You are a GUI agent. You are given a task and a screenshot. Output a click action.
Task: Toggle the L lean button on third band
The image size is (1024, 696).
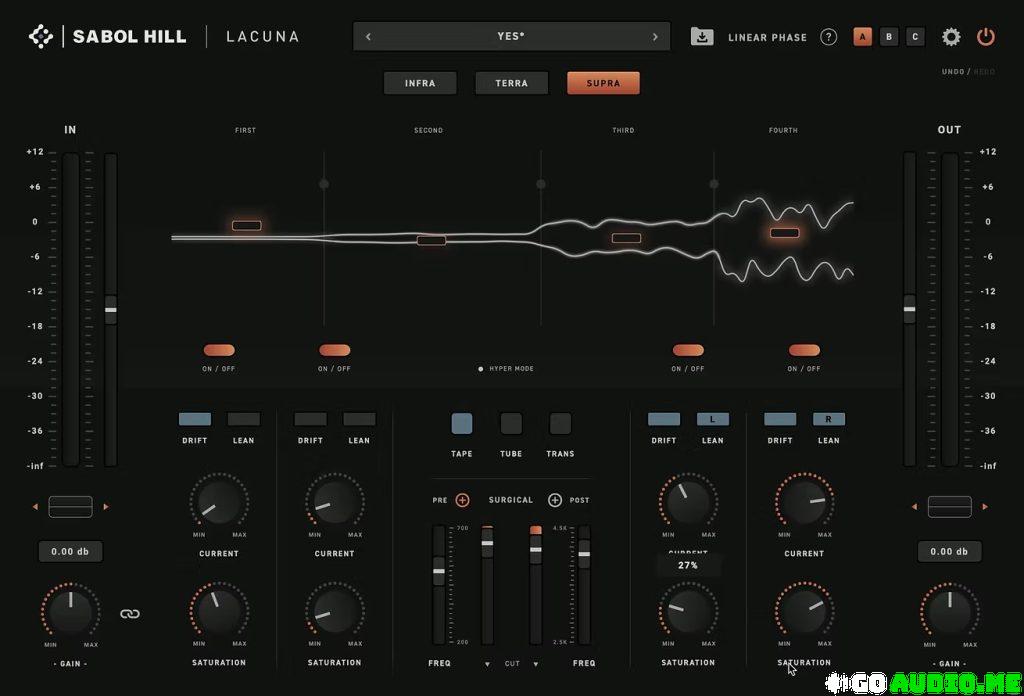[x=712, y=419]
